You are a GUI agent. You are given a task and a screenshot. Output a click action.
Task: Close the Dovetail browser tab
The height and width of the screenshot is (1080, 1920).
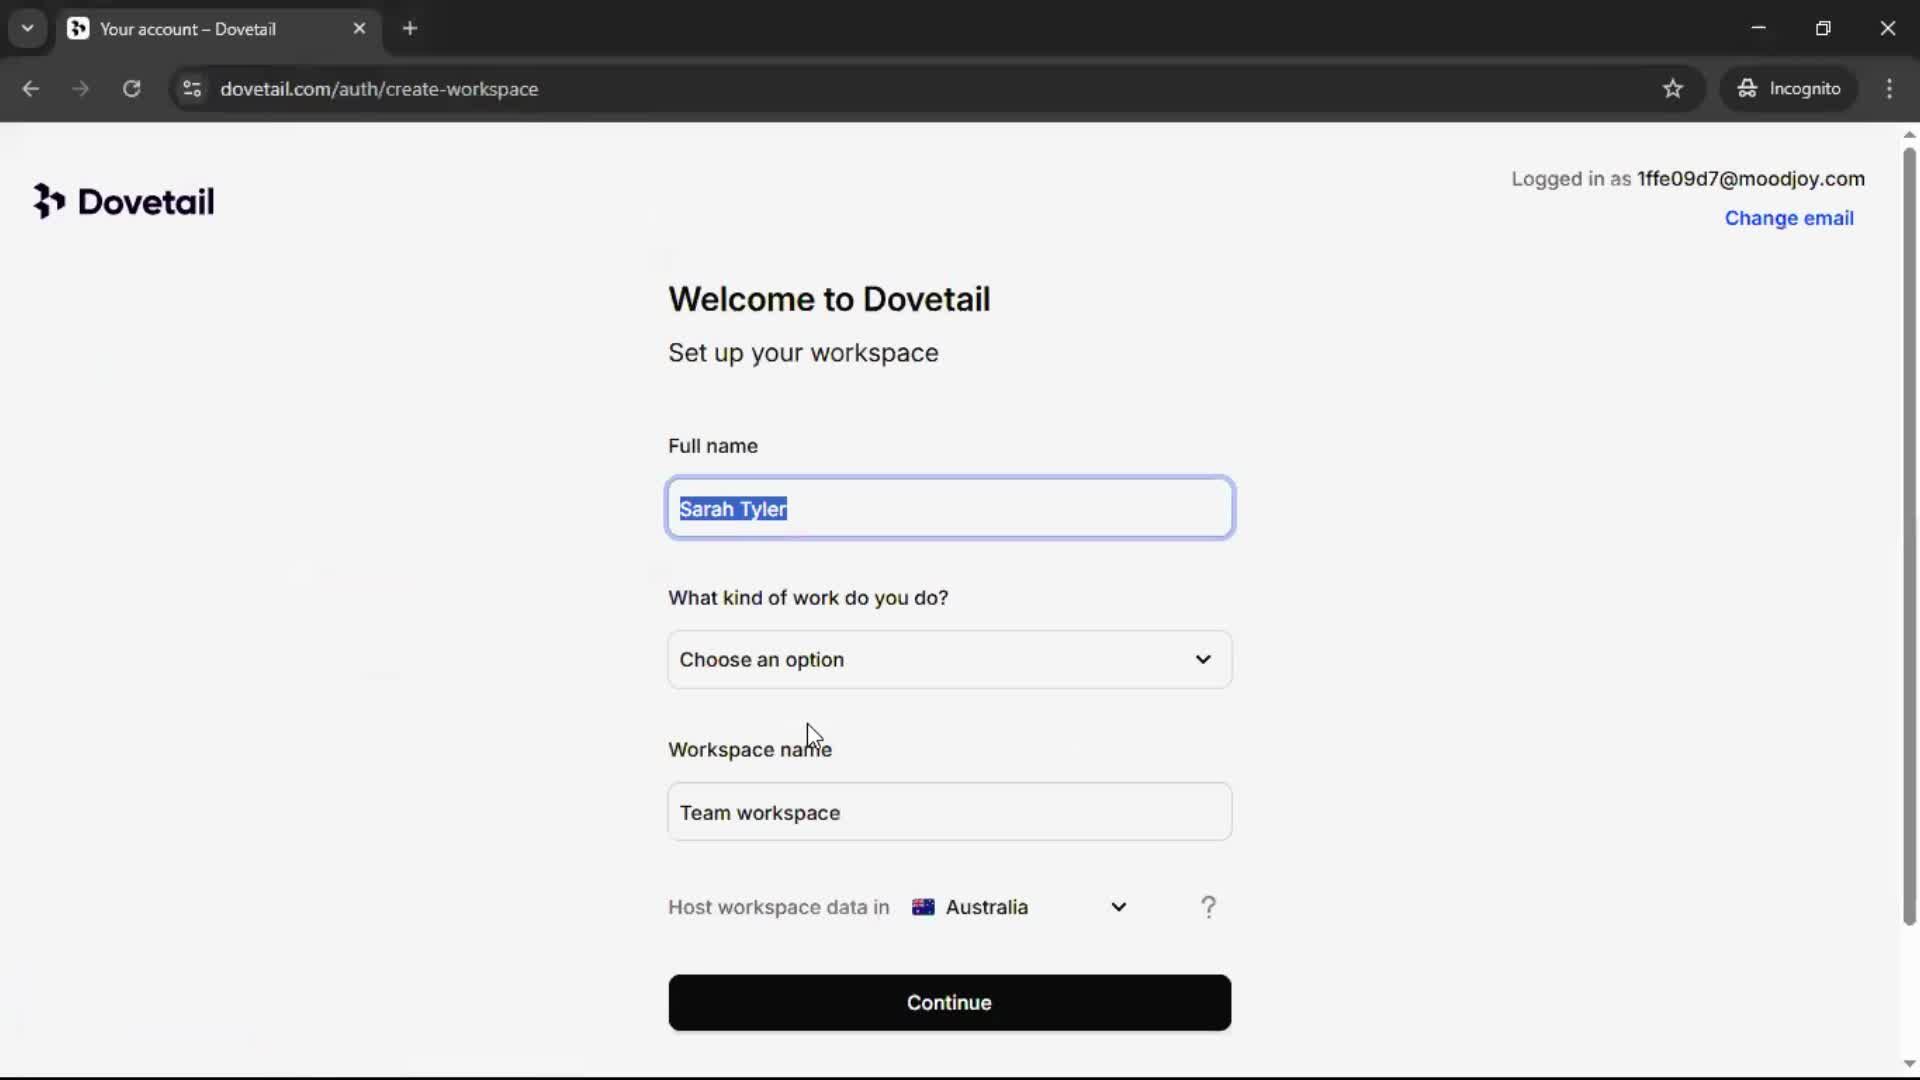coord(359,28)
